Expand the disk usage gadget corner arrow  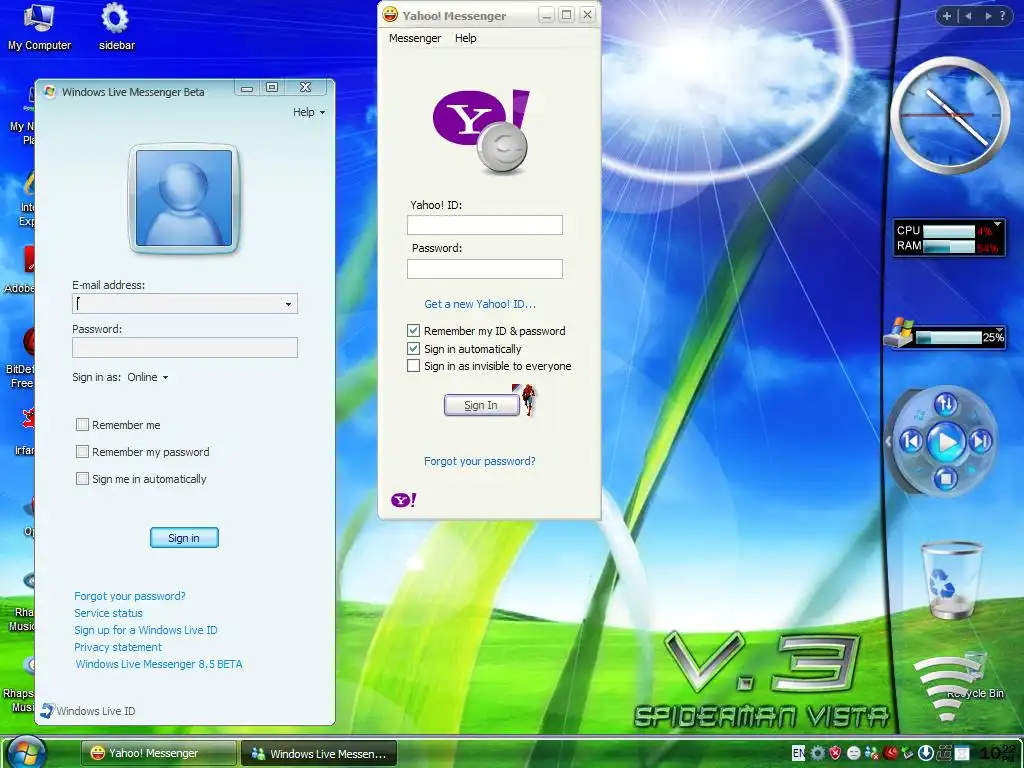pos(999,329)
